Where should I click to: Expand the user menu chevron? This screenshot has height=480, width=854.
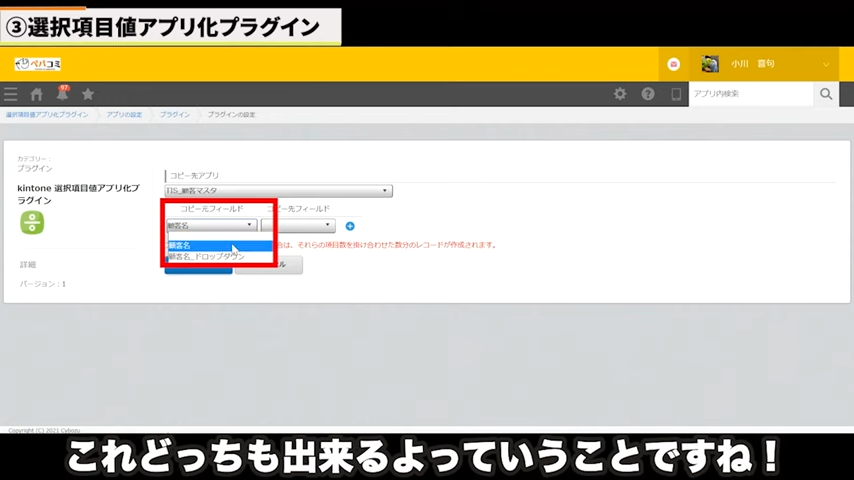[826, 64]
